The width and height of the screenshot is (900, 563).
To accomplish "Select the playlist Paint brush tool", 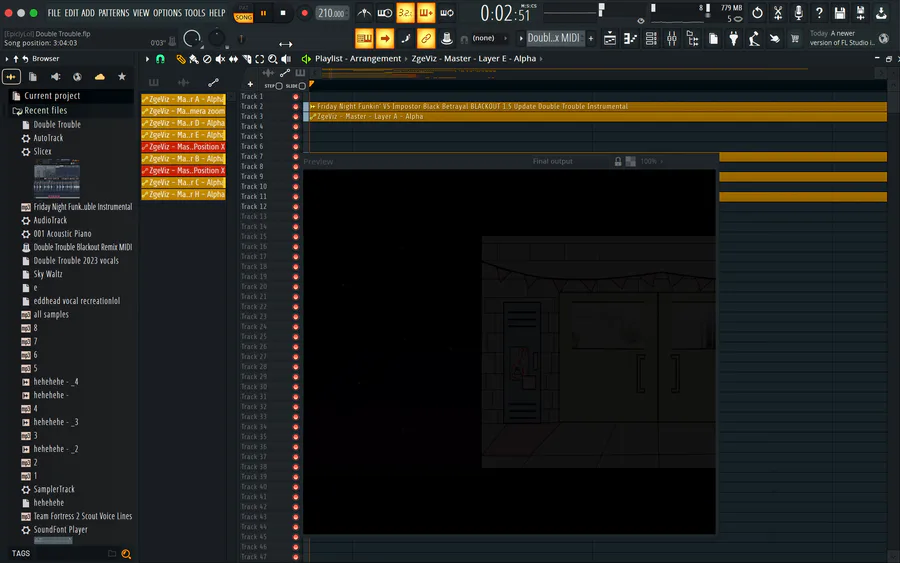I will [x=194, y=59].
